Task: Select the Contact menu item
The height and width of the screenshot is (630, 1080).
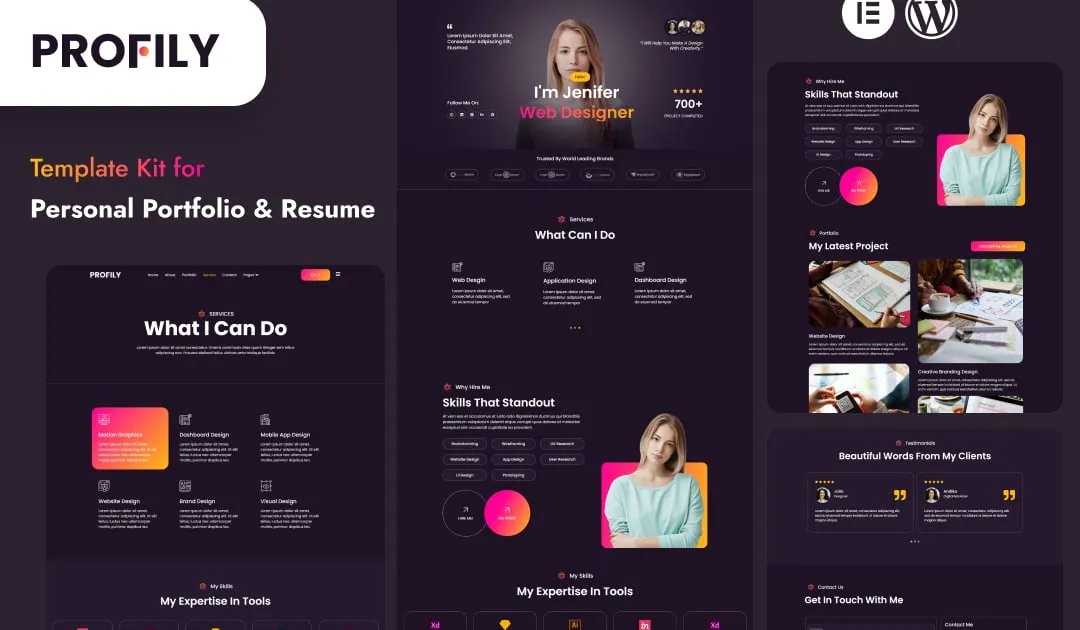Action: [229, 275]
